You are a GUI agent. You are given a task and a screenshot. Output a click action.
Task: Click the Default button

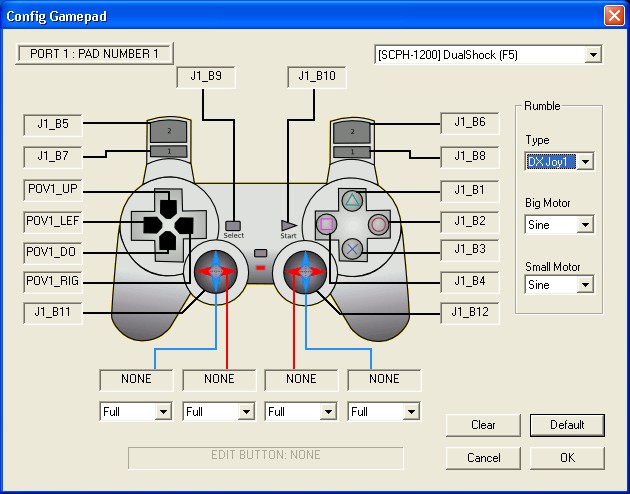coord(567,425)
